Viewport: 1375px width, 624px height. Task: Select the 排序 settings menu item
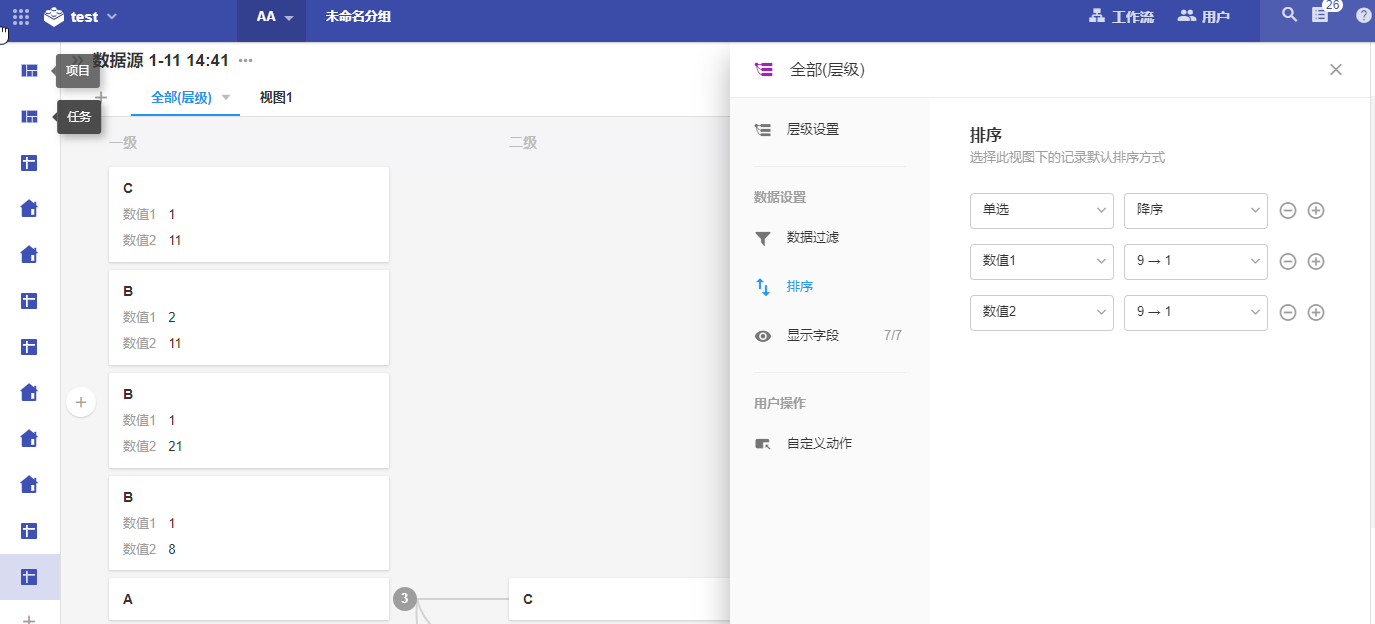(x=799, y=287)
